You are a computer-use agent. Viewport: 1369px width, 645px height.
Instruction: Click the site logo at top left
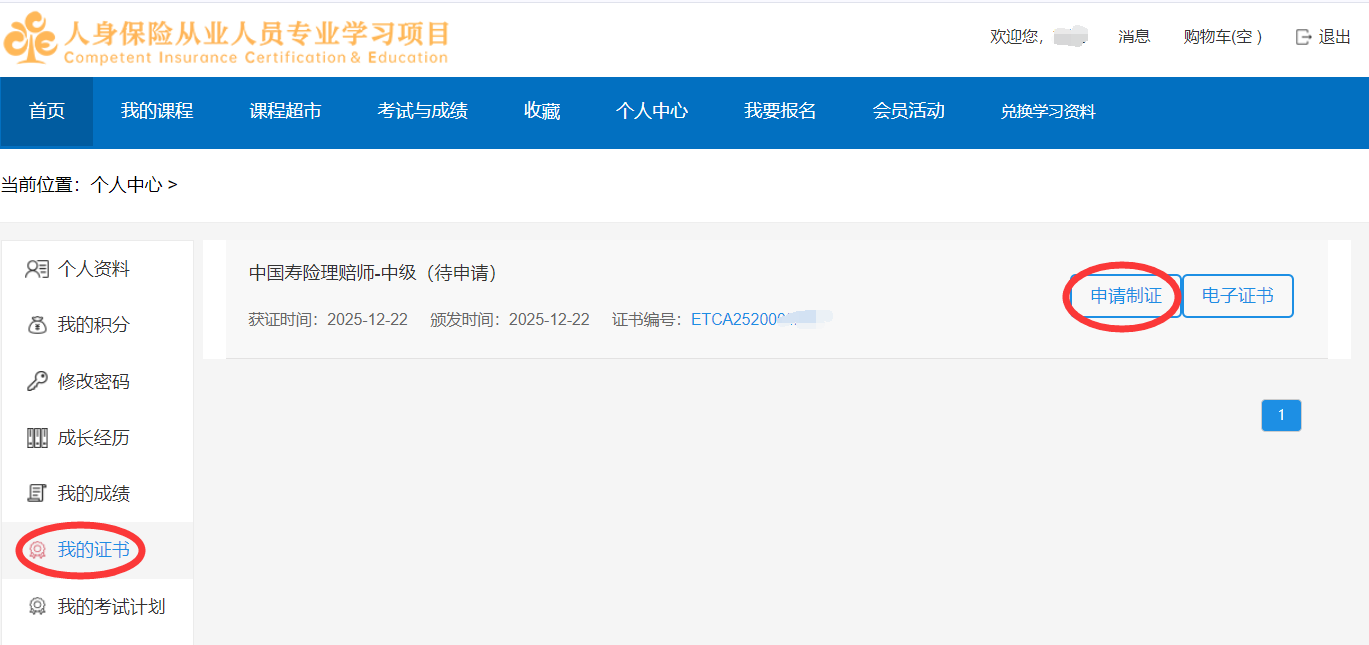[x=30, y=38]
